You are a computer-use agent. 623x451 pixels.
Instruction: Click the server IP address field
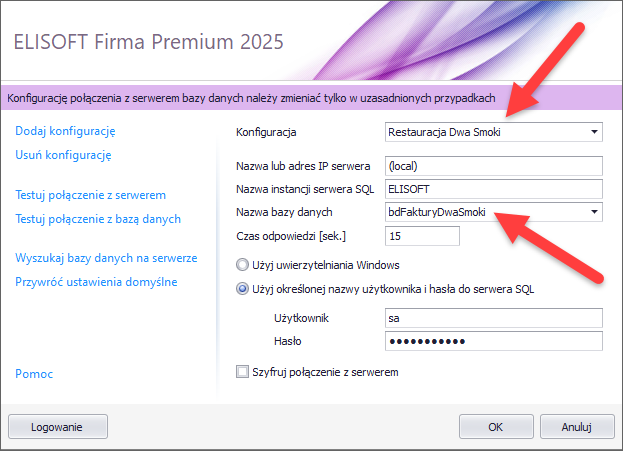[x=493, y=165]
